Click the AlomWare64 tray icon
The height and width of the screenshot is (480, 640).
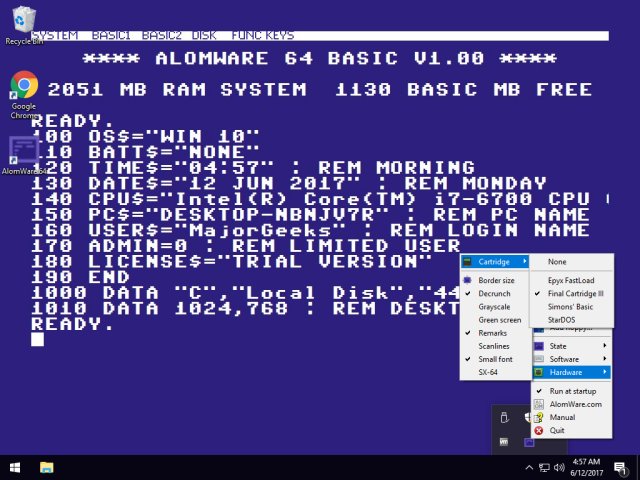click(529, 442)
